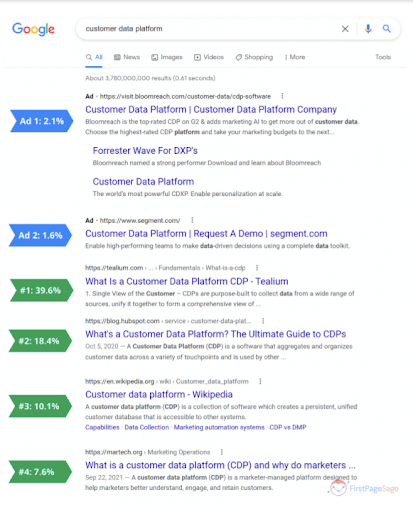Switch to the Videos tab
413x512 pixels.
pyautogui.click(x=209, y=57)
